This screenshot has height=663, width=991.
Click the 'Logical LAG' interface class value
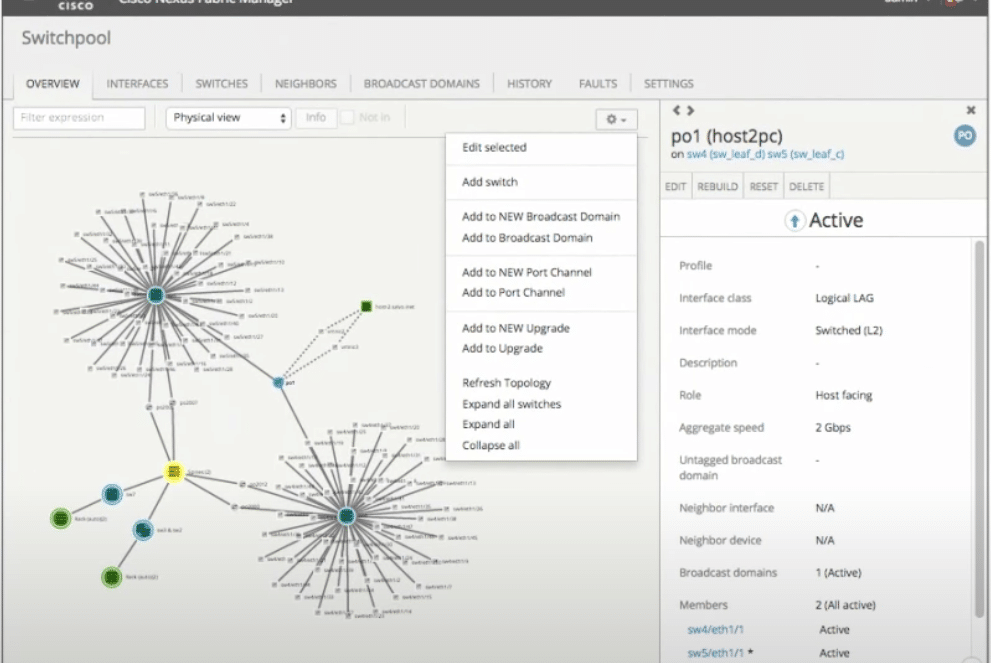(844, 298)
